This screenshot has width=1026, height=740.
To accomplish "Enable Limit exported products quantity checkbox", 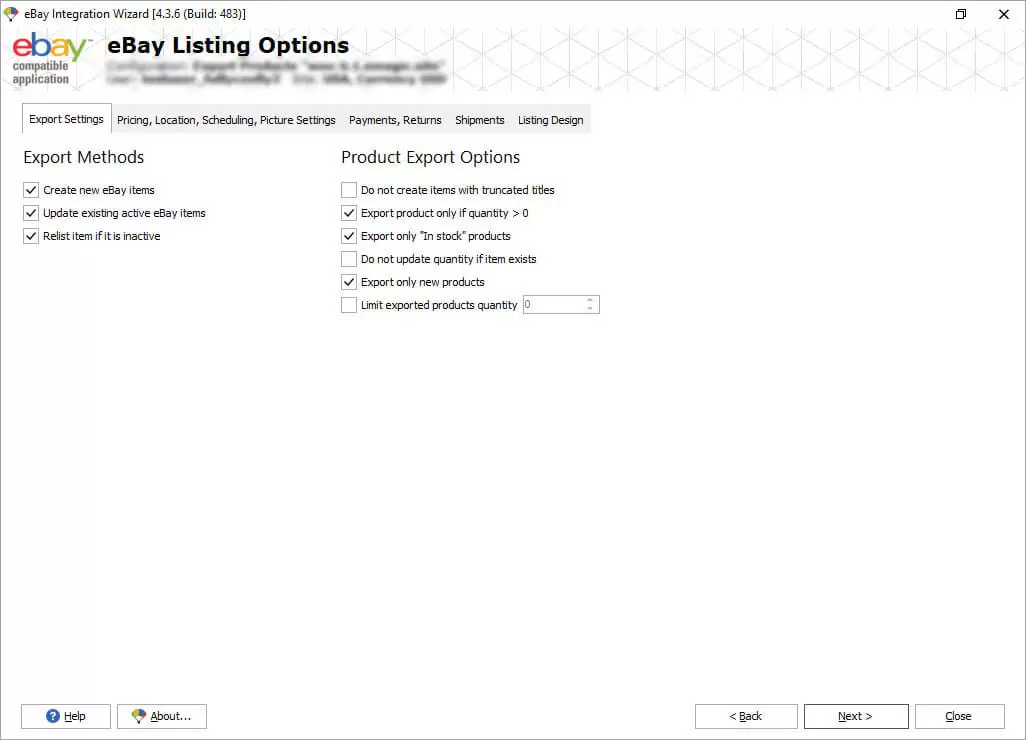I will click(x=349, y=305).
